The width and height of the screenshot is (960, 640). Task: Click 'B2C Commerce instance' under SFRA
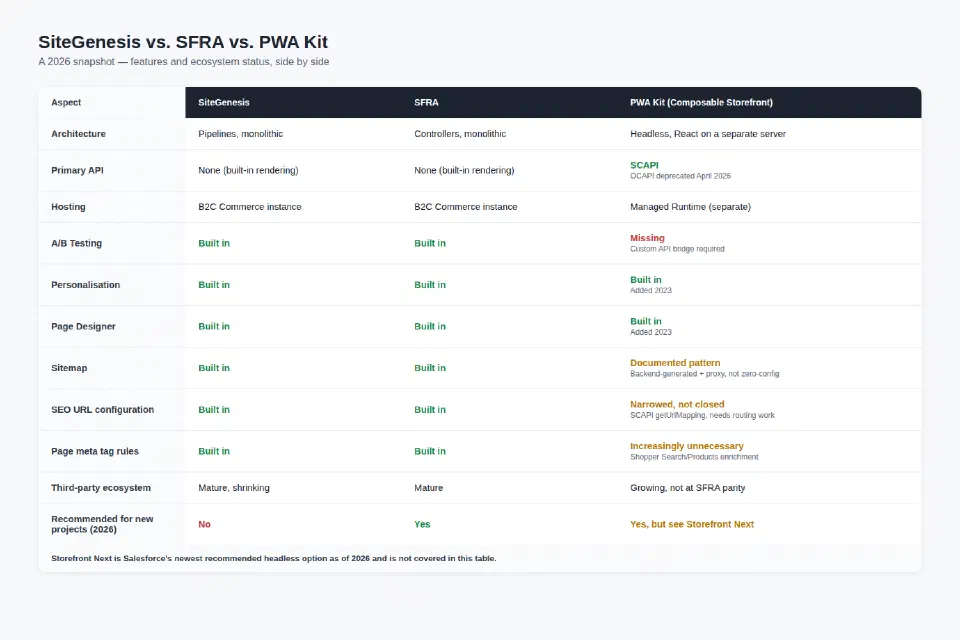click(x=466, y=207)
